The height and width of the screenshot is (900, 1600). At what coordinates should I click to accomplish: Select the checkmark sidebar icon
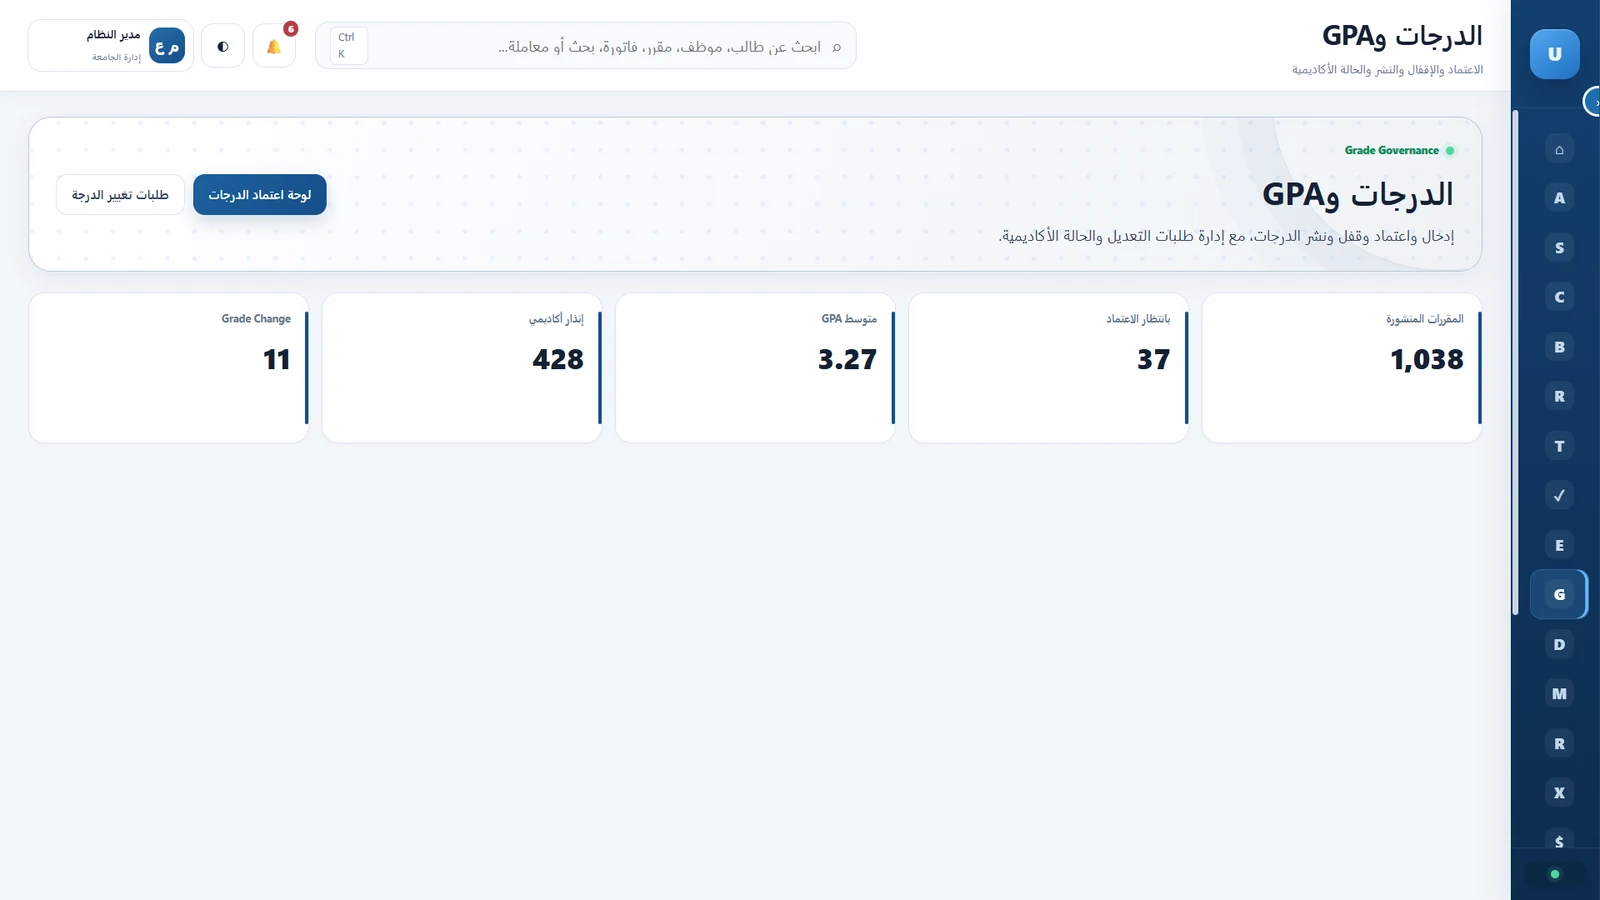[1559, 495]
